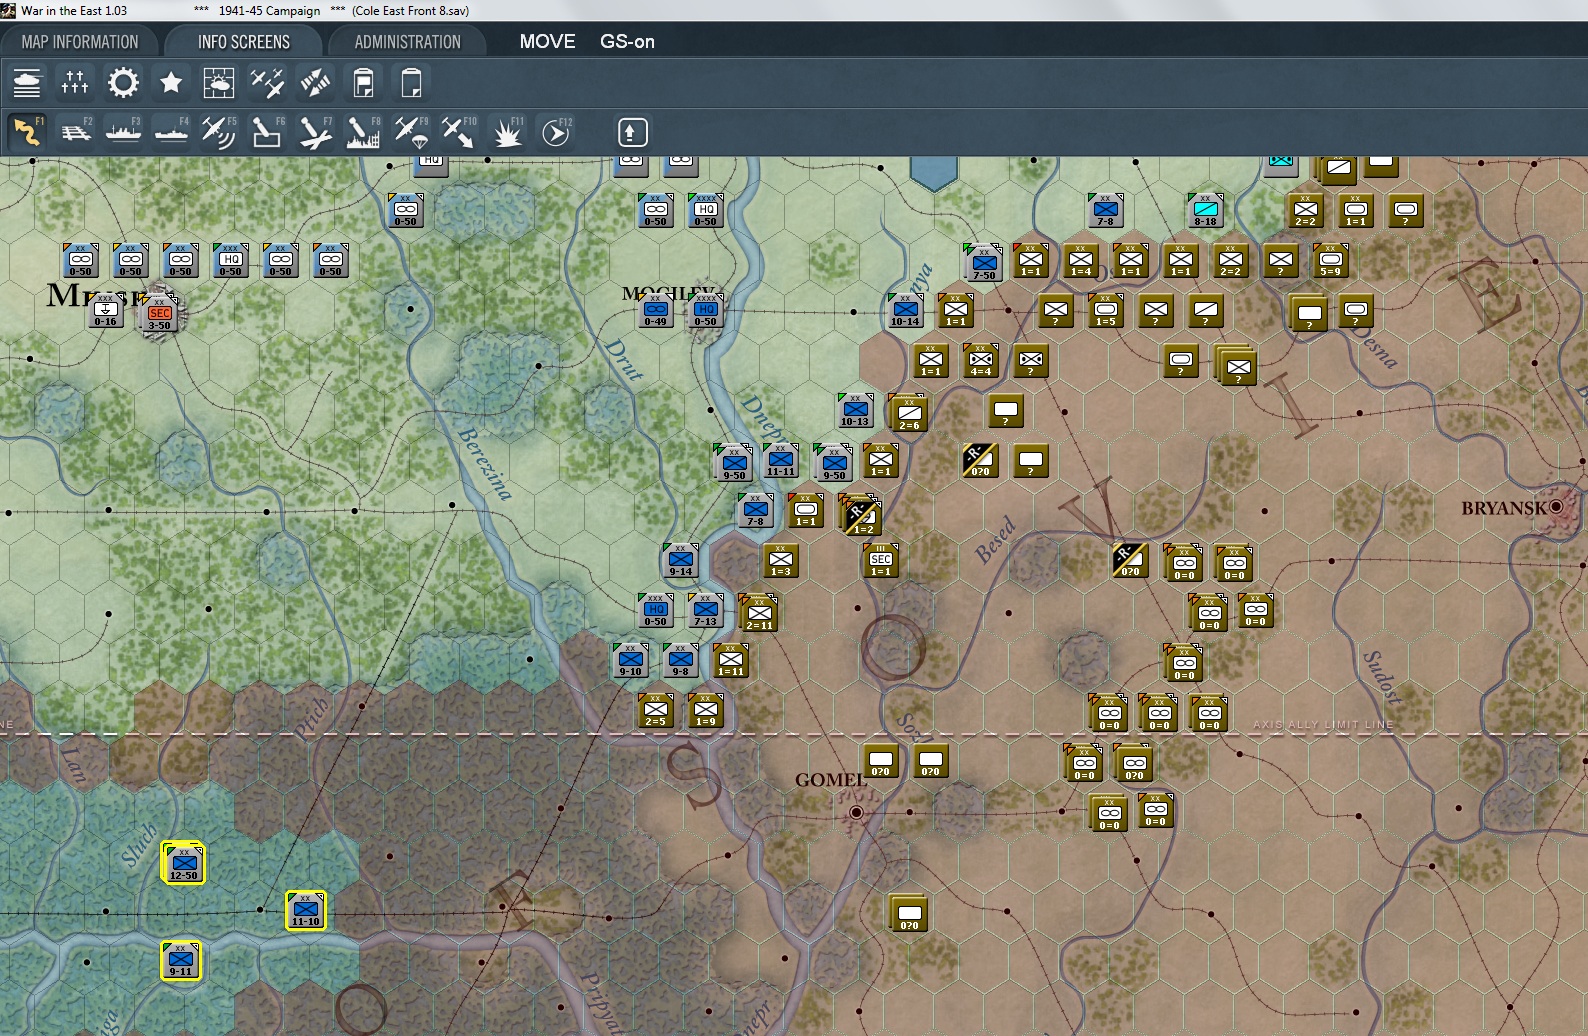Select the red SEC 3-50 unit
Screen dimensions: 1588x1036
(x=160, y=313)
